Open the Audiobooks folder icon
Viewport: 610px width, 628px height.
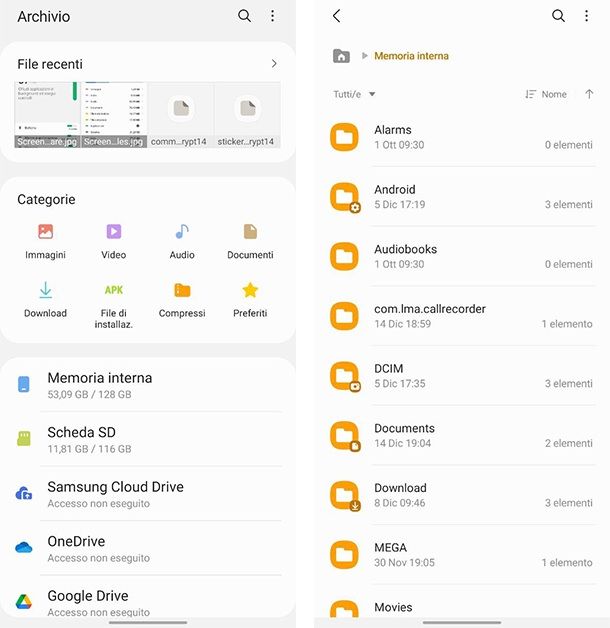pos(344,257)
